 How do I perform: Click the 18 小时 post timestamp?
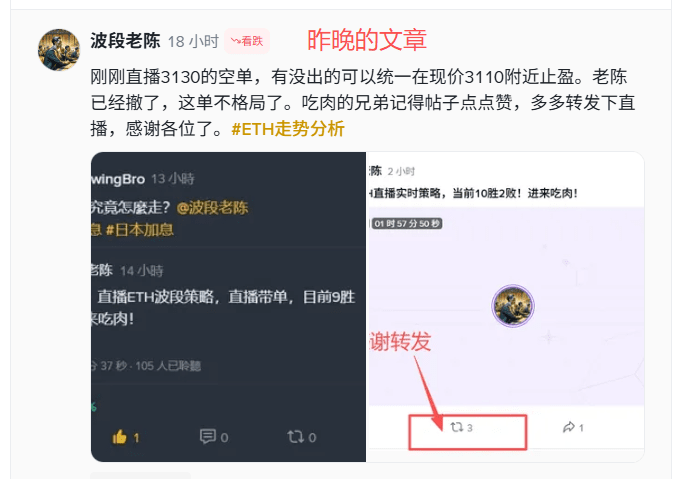click(193, 42)
